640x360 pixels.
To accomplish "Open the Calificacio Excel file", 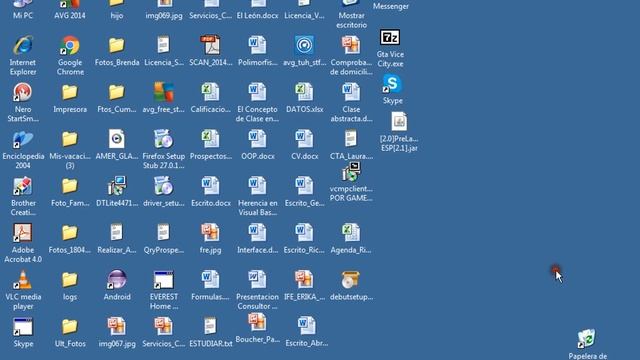I will pos(211,93).
